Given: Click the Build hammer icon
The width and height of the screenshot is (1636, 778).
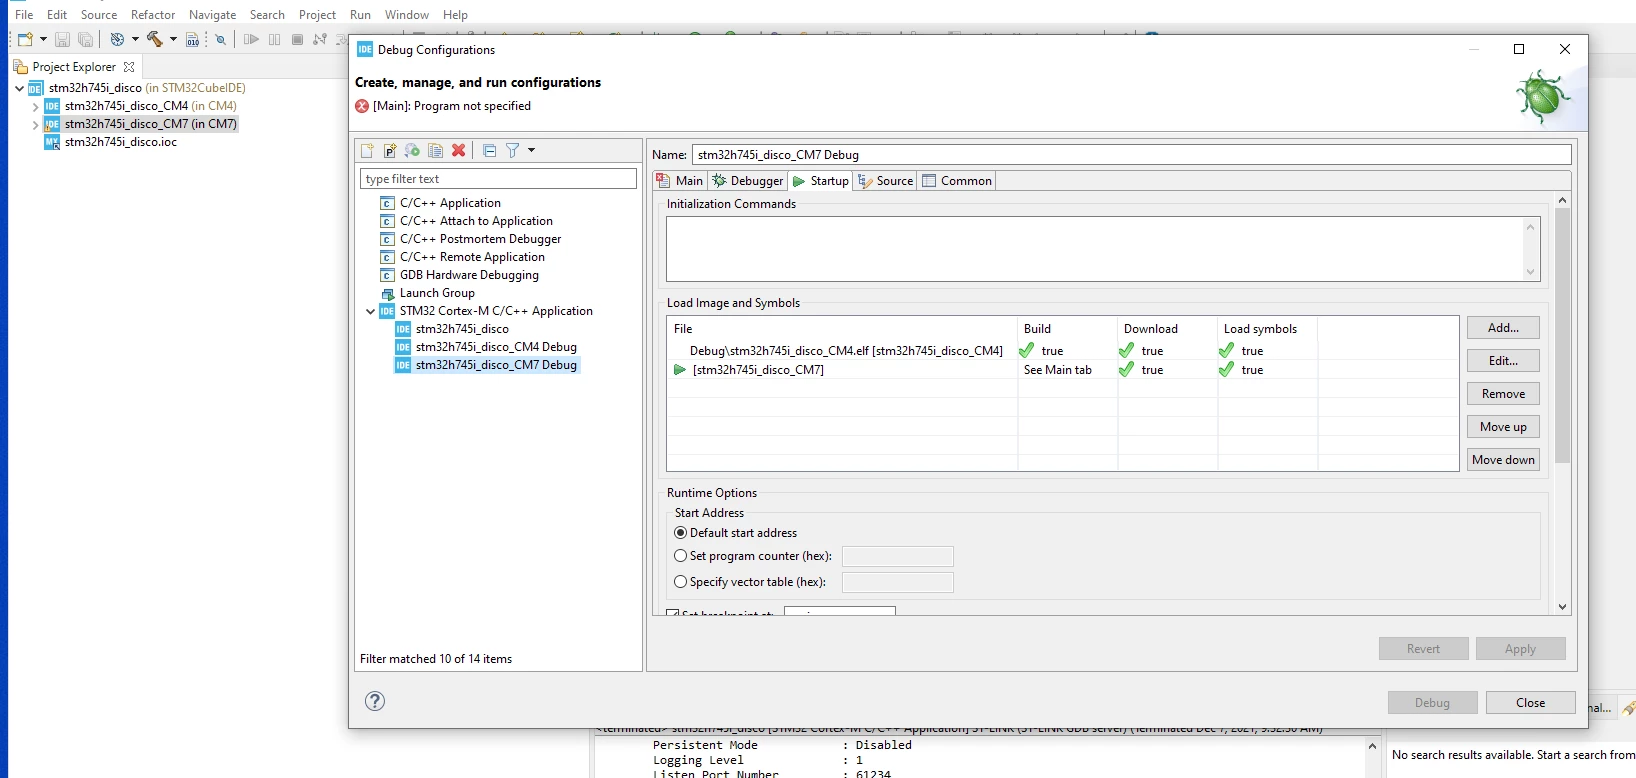Looking at the screenshot, I should click(x=155, y=39).
